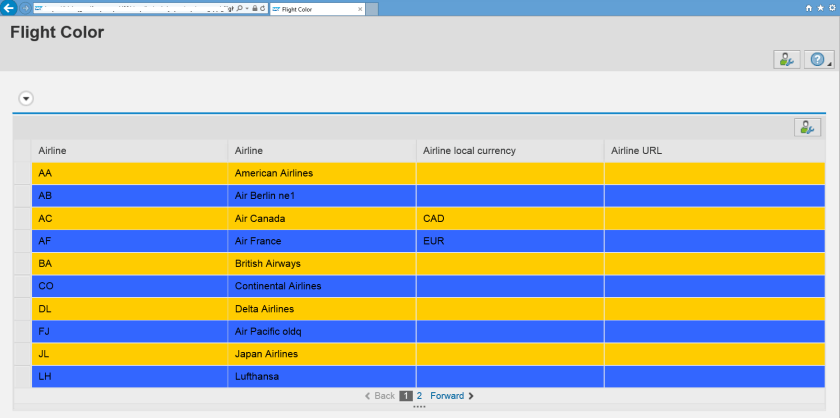Click the lock security icon in address bar
This screenshot has height=418, width=840.
click(x=254, y=9)
